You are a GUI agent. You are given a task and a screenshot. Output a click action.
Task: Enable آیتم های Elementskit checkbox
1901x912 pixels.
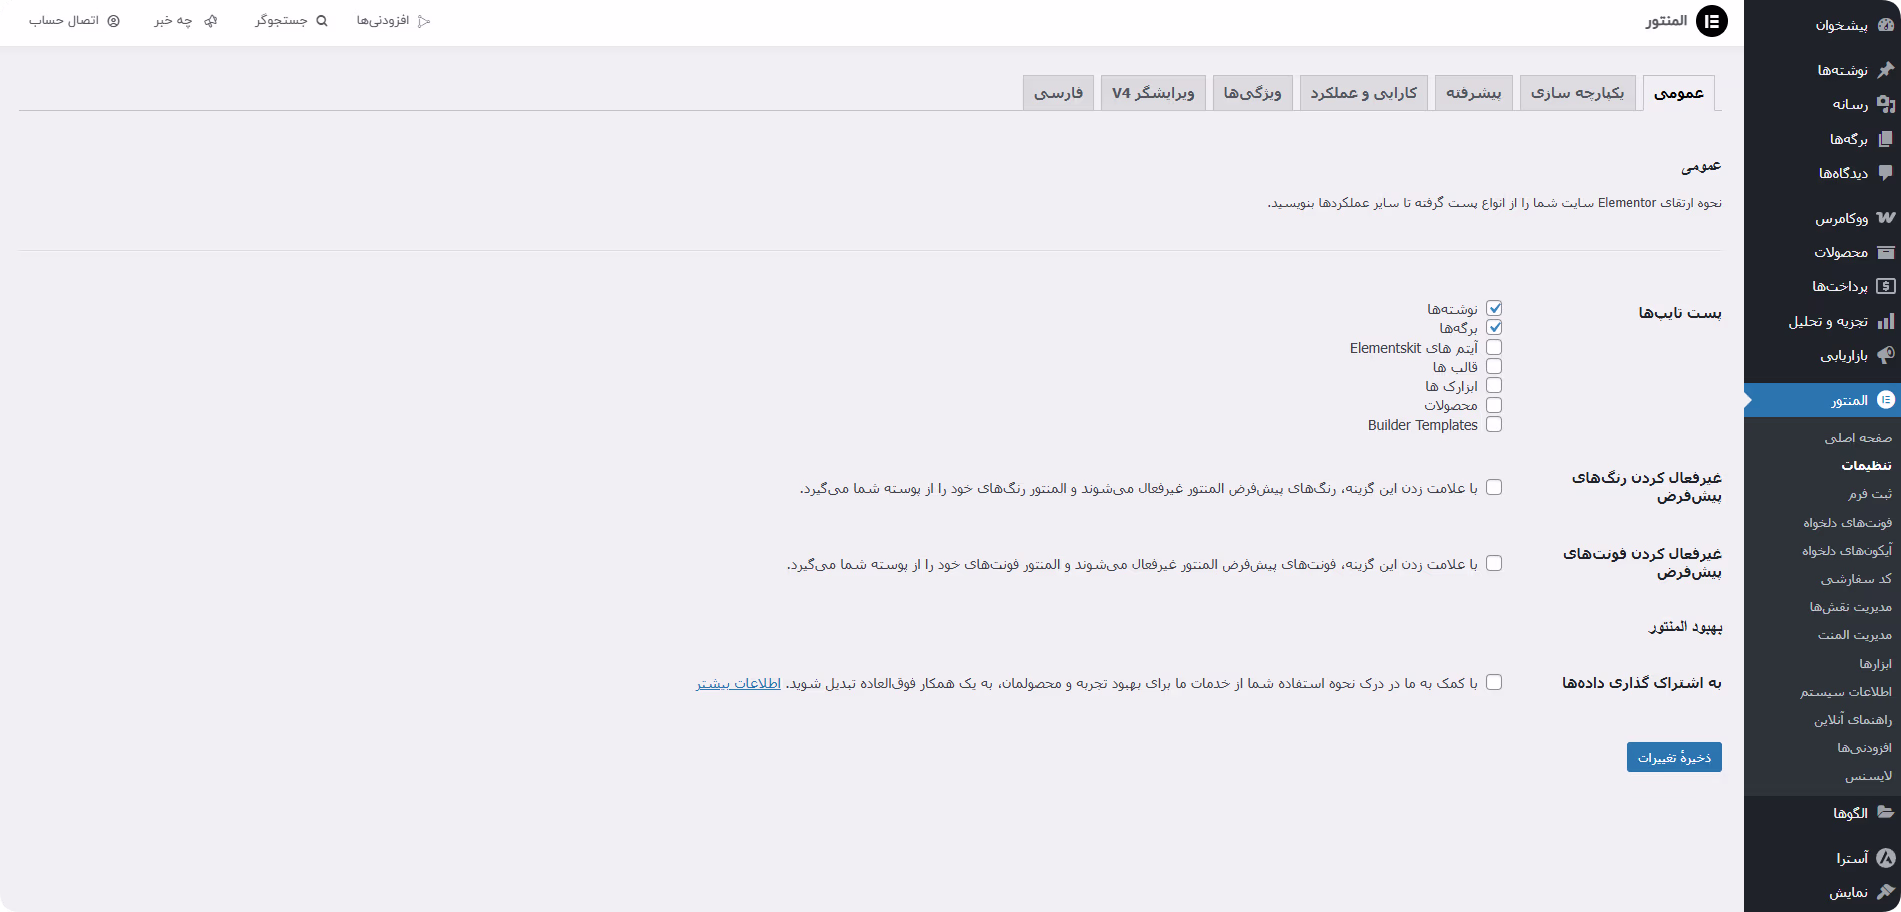(1494, 347)
